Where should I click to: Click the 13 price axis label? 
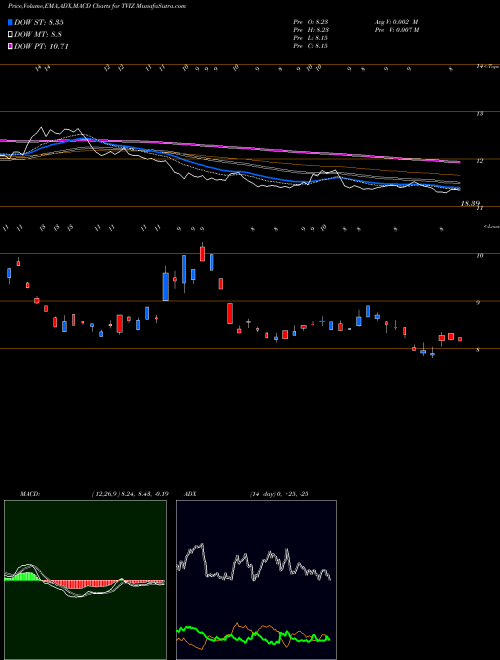(479, 114)
